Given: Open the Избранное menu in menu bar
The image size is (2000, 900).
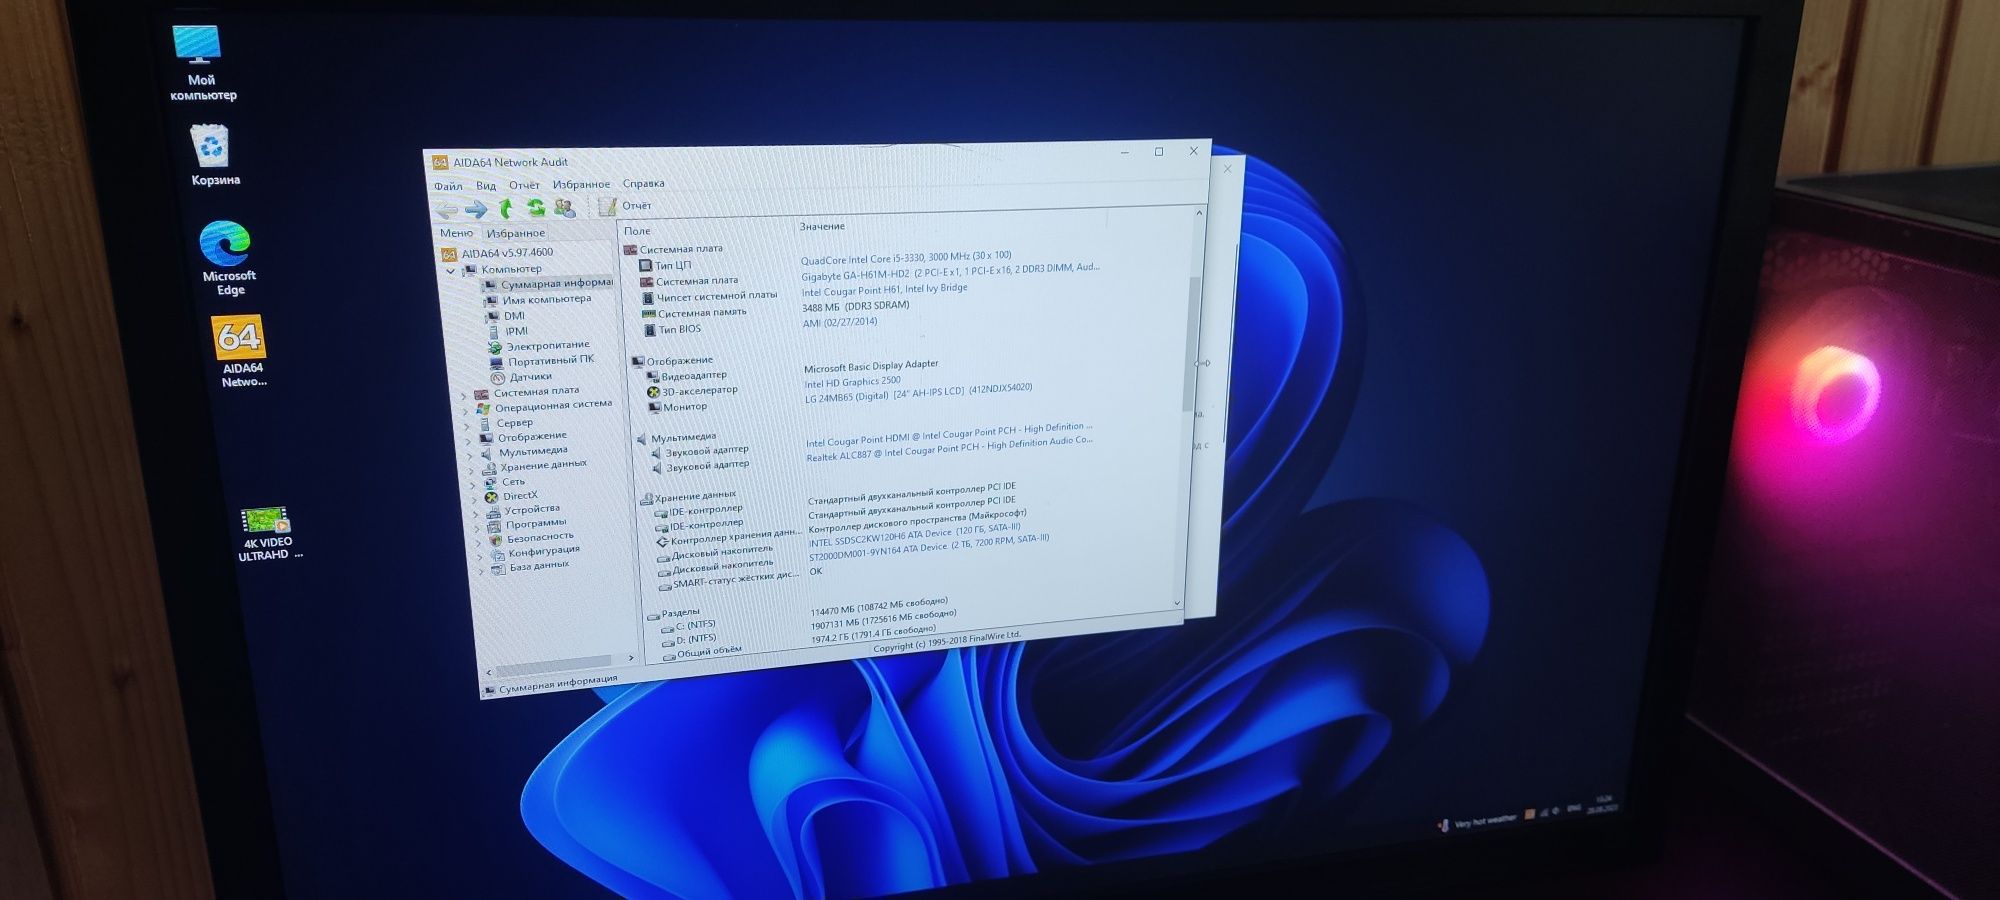Looking at the screenshot, I should 581,184.
